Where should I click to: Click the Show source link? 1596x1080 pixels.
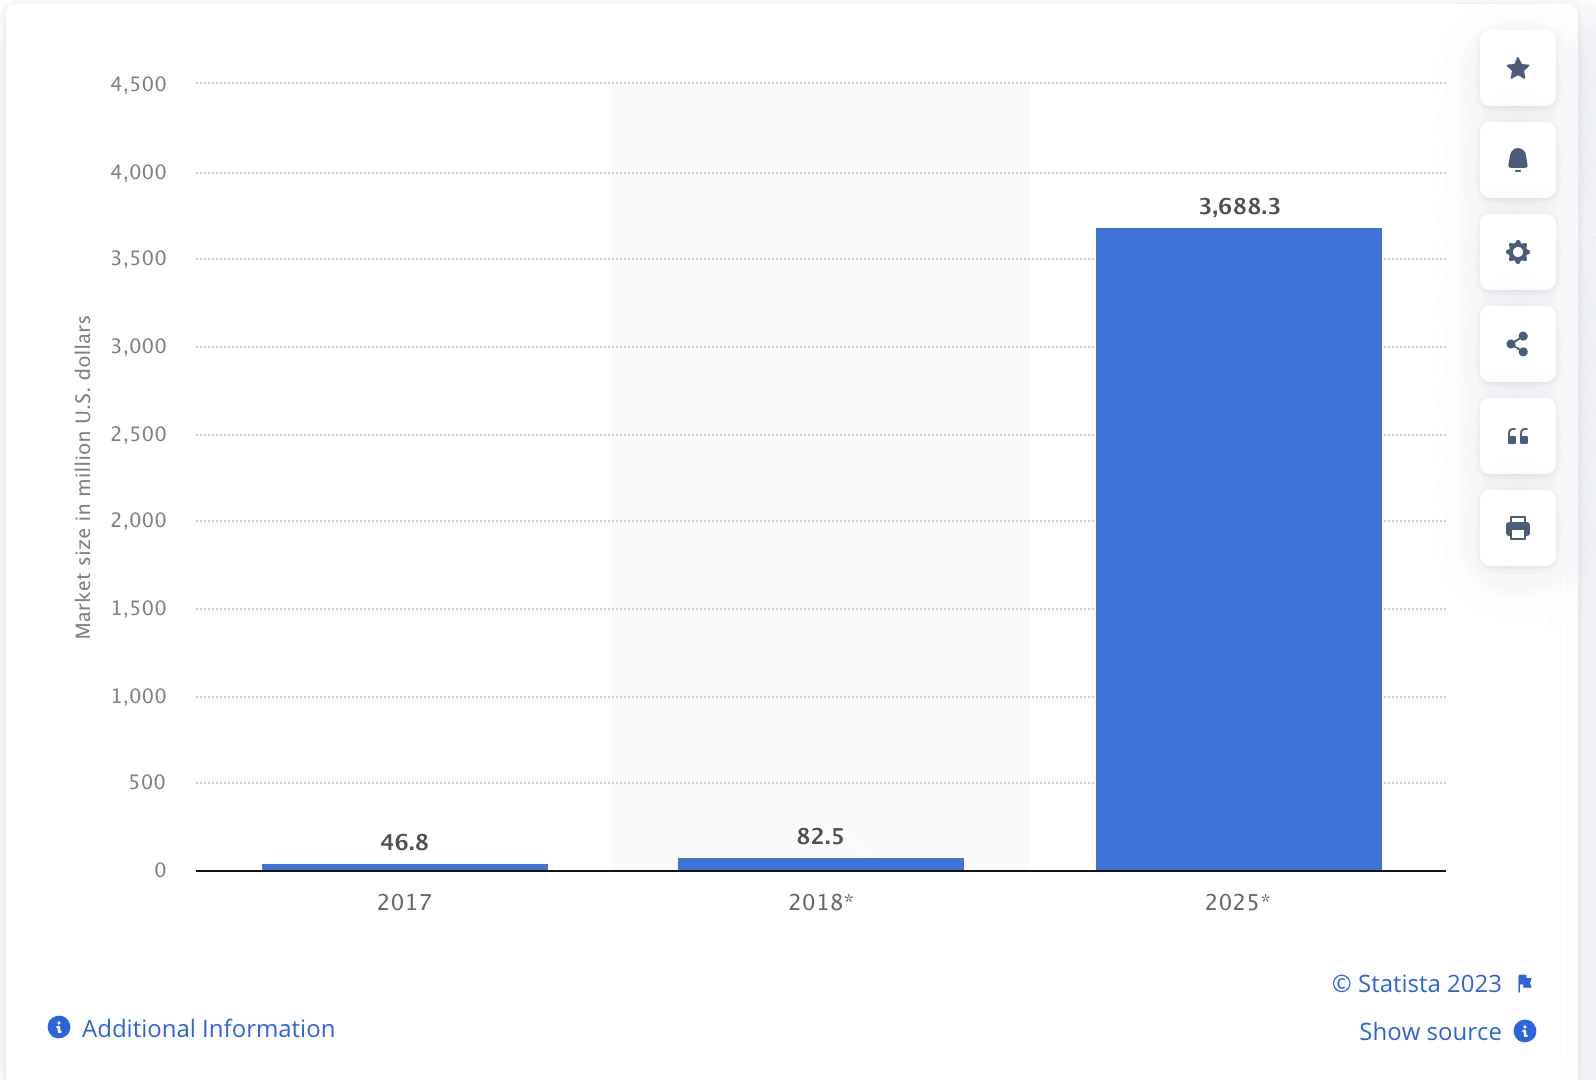[x=1430, y=1032]
